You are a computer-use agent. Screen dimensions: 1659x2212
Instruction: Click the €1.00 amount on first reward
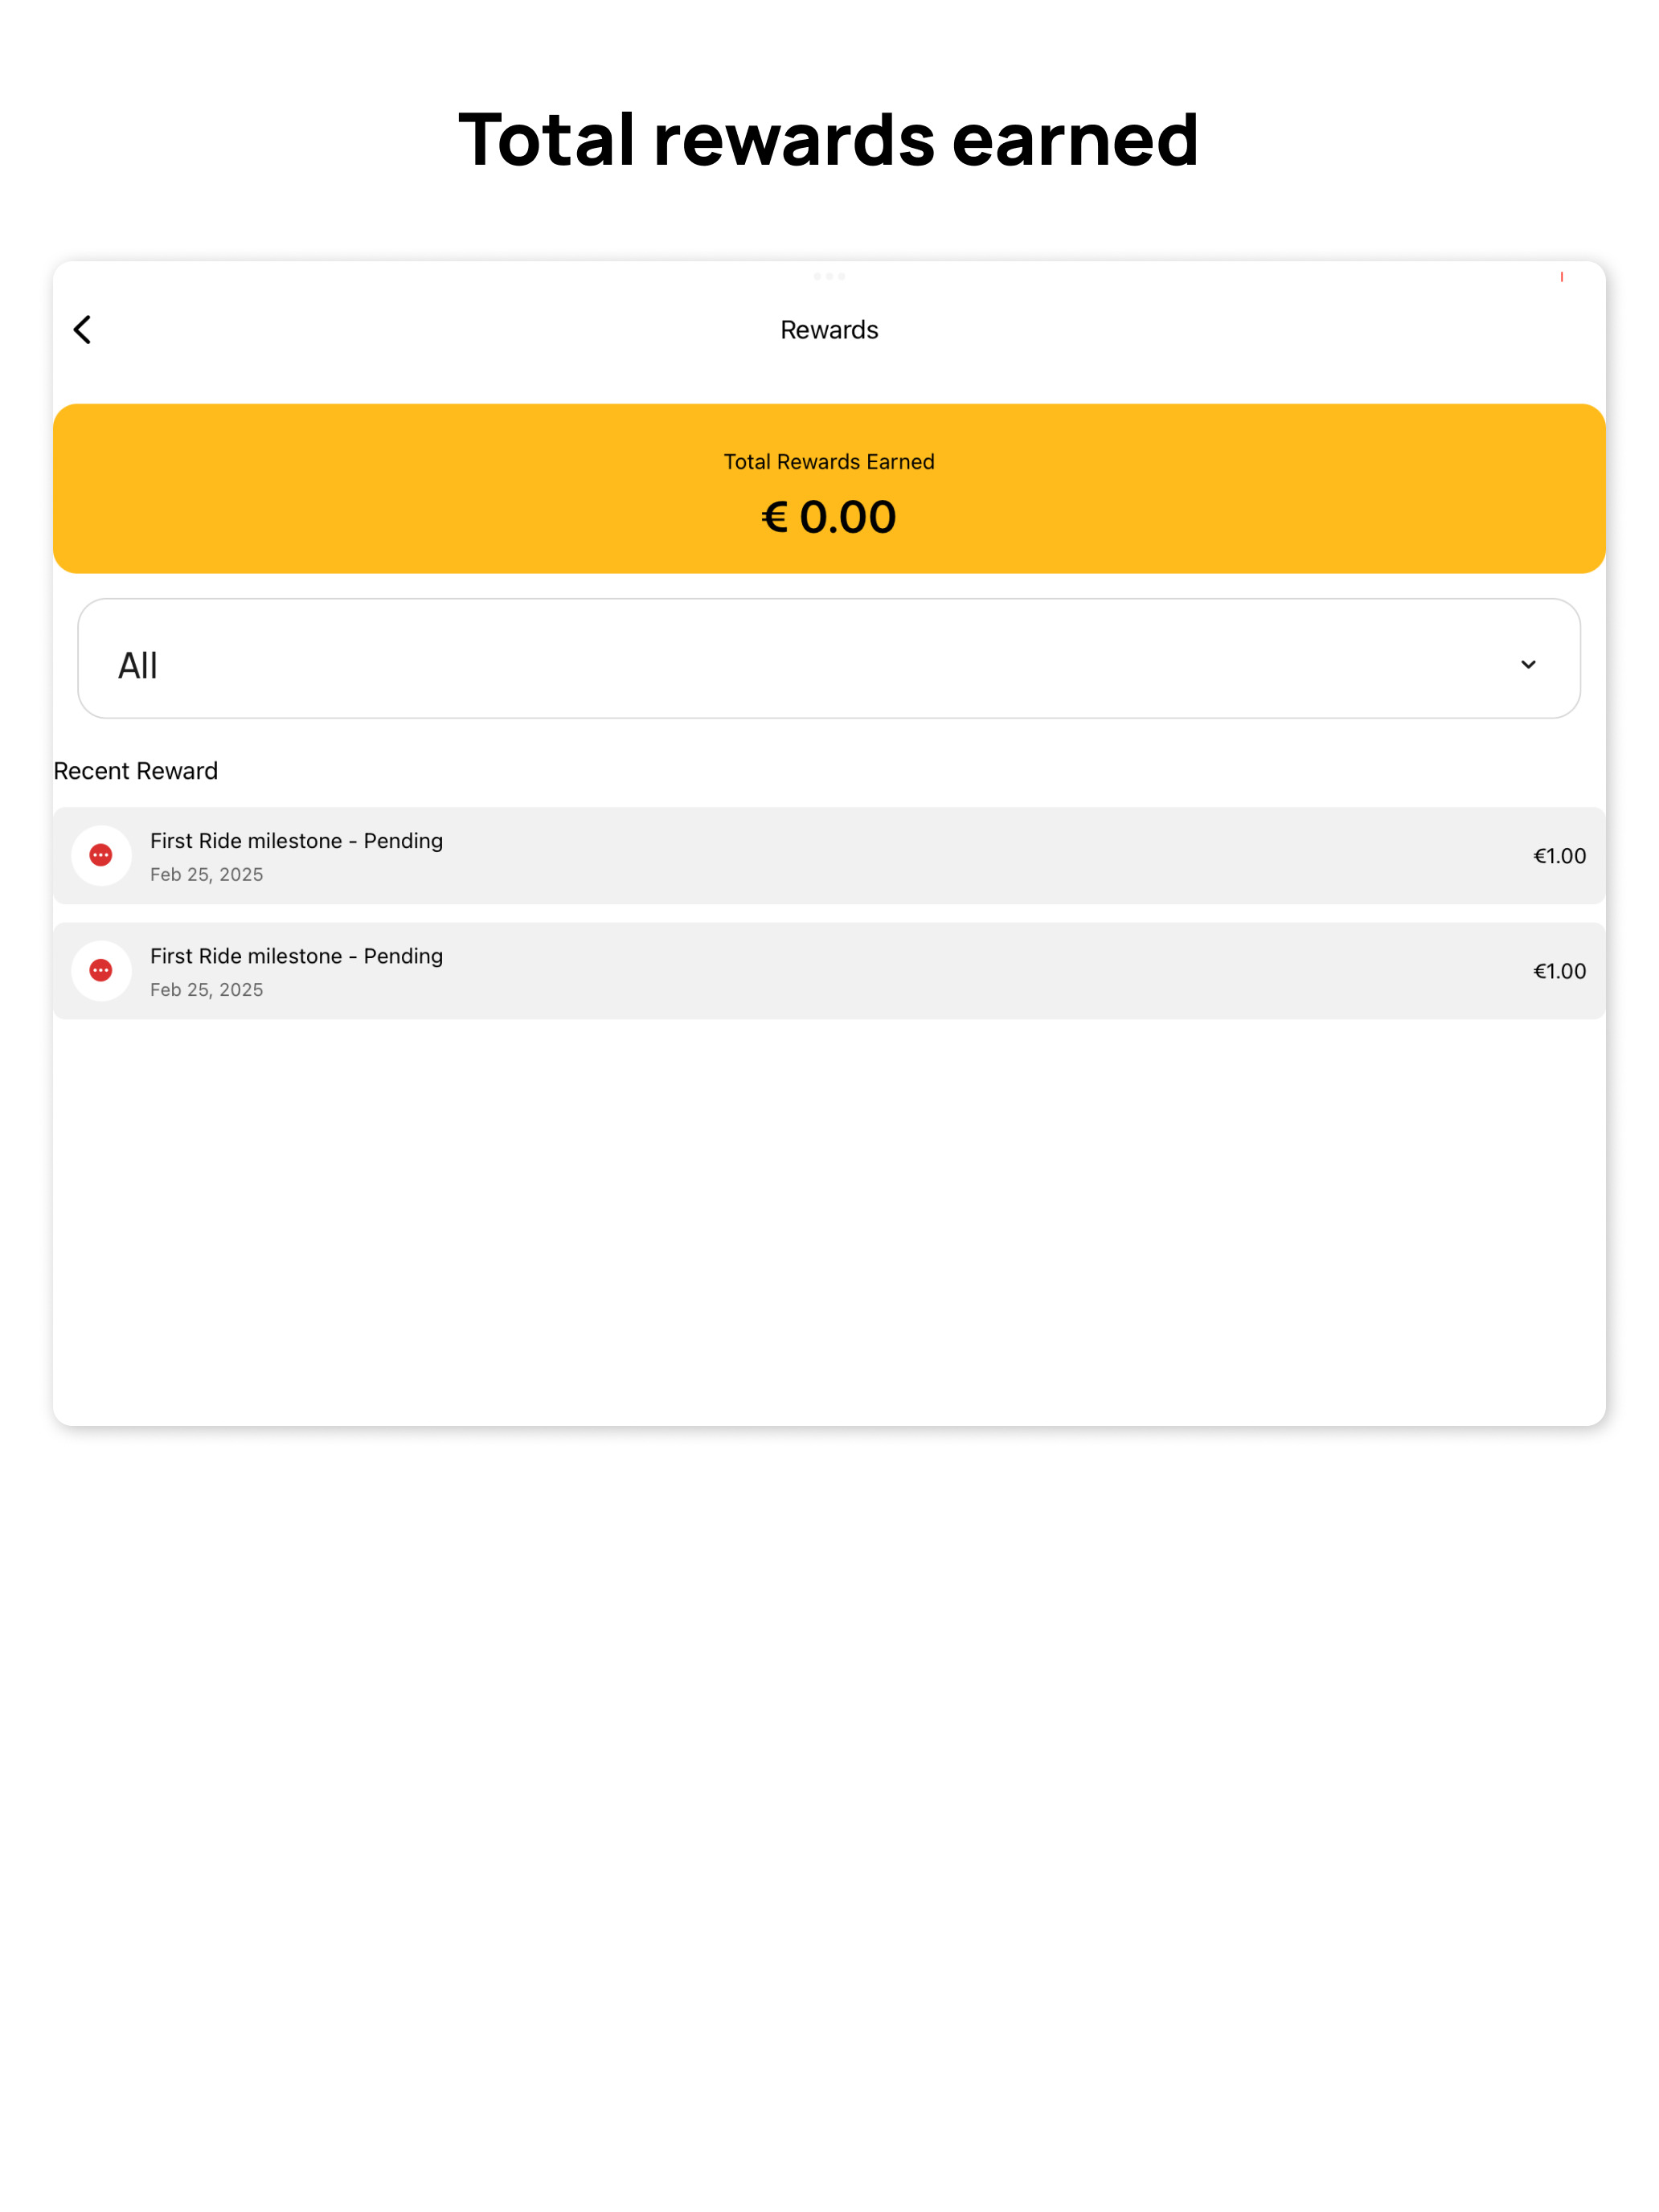(1559, 856)
